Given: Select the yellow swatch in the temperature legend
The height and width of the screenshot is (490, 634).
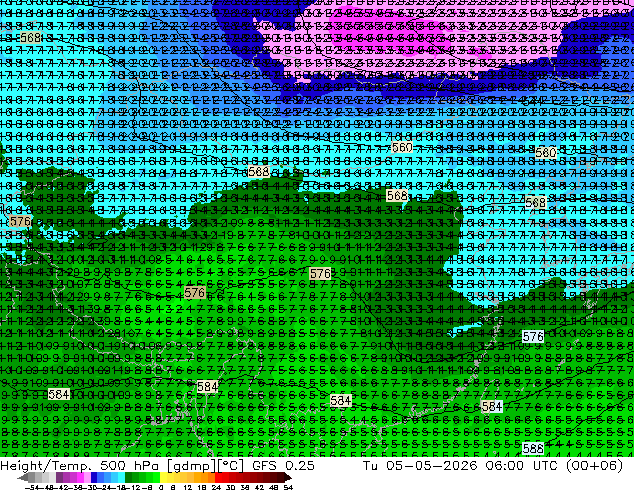Looking at the screenshot, I should pos(163,477).
